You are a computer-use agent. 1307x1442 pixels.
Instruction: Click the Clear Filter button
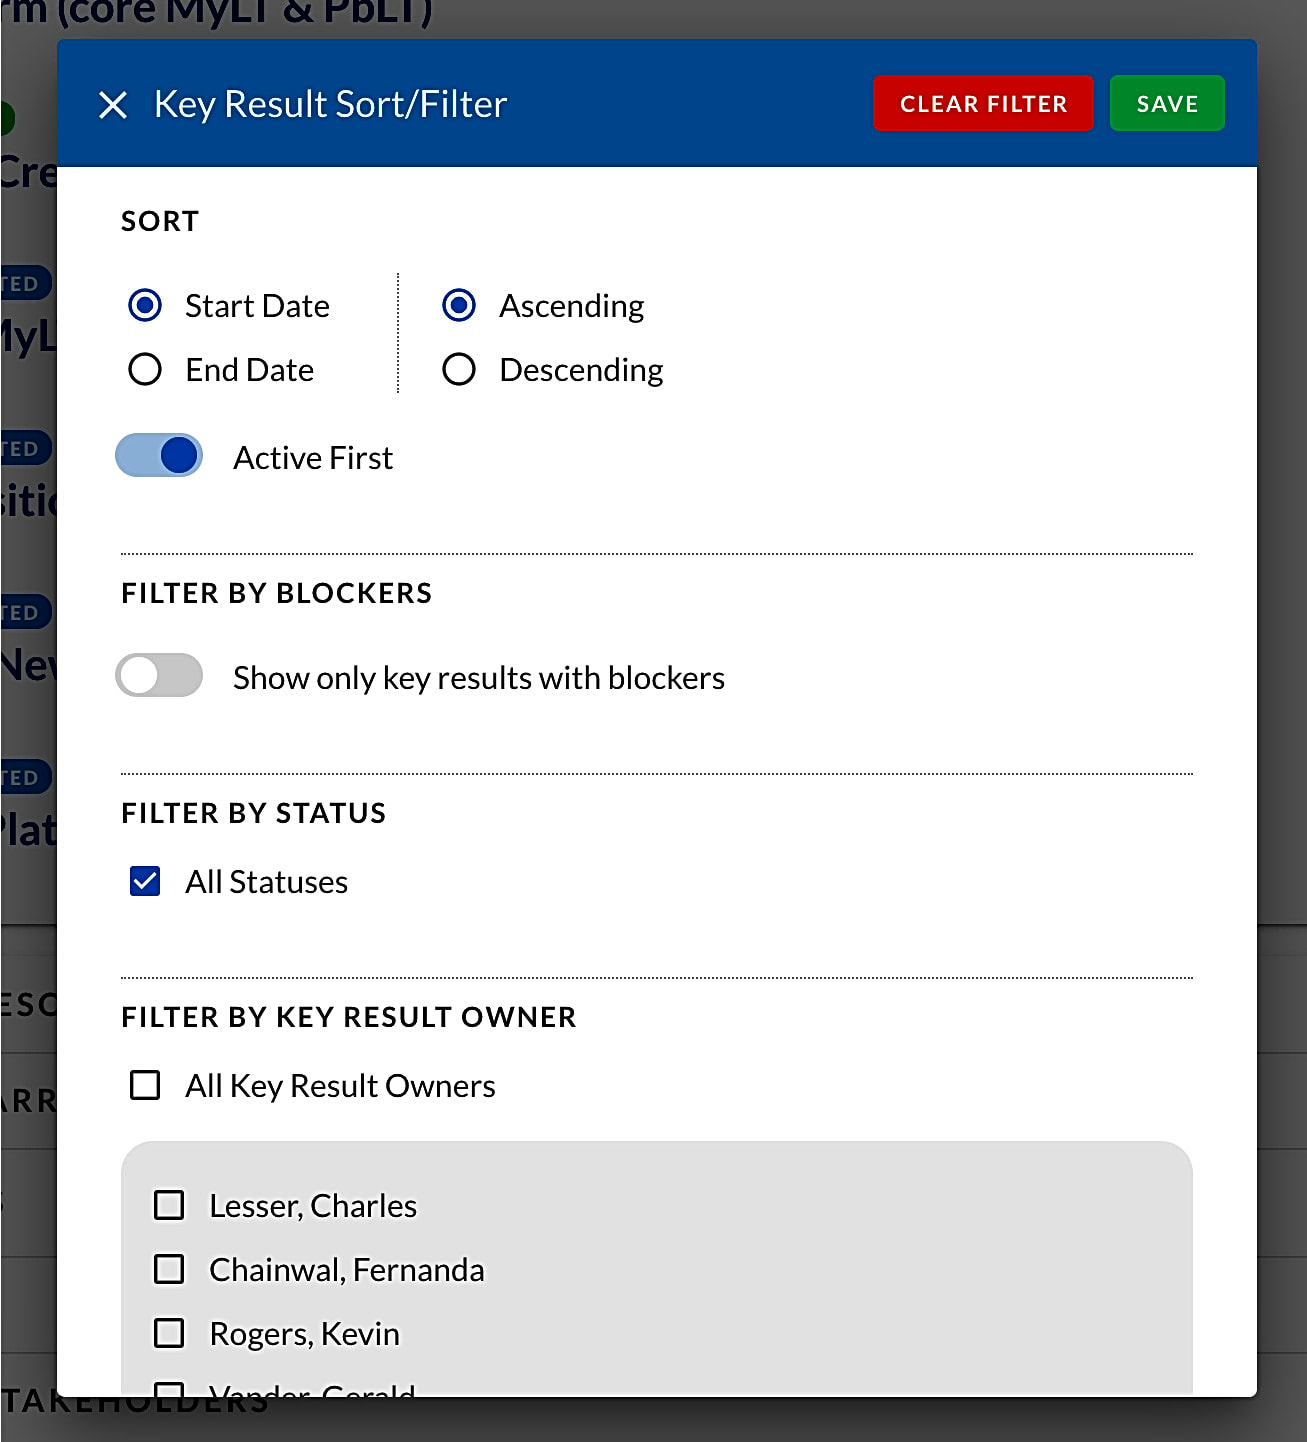coord(983,103)
